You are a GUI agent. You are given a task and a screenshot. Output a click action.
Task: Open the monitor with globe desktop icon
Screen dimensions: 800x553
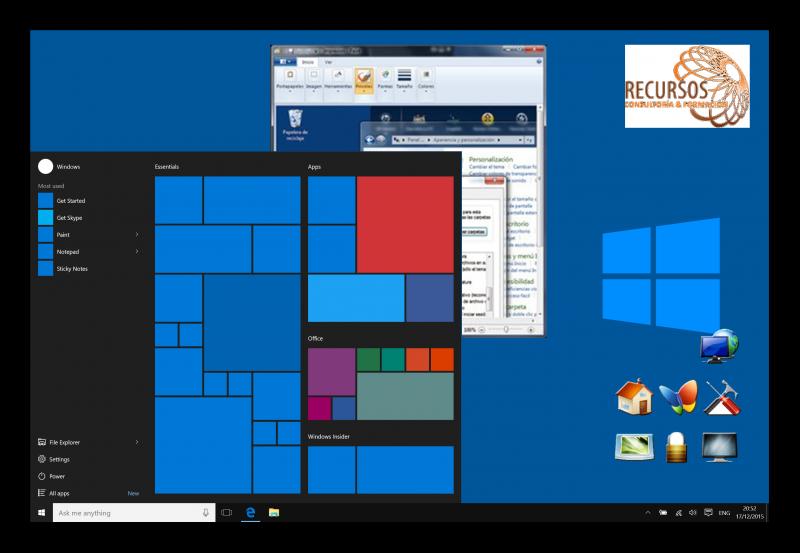click(719, 347)
